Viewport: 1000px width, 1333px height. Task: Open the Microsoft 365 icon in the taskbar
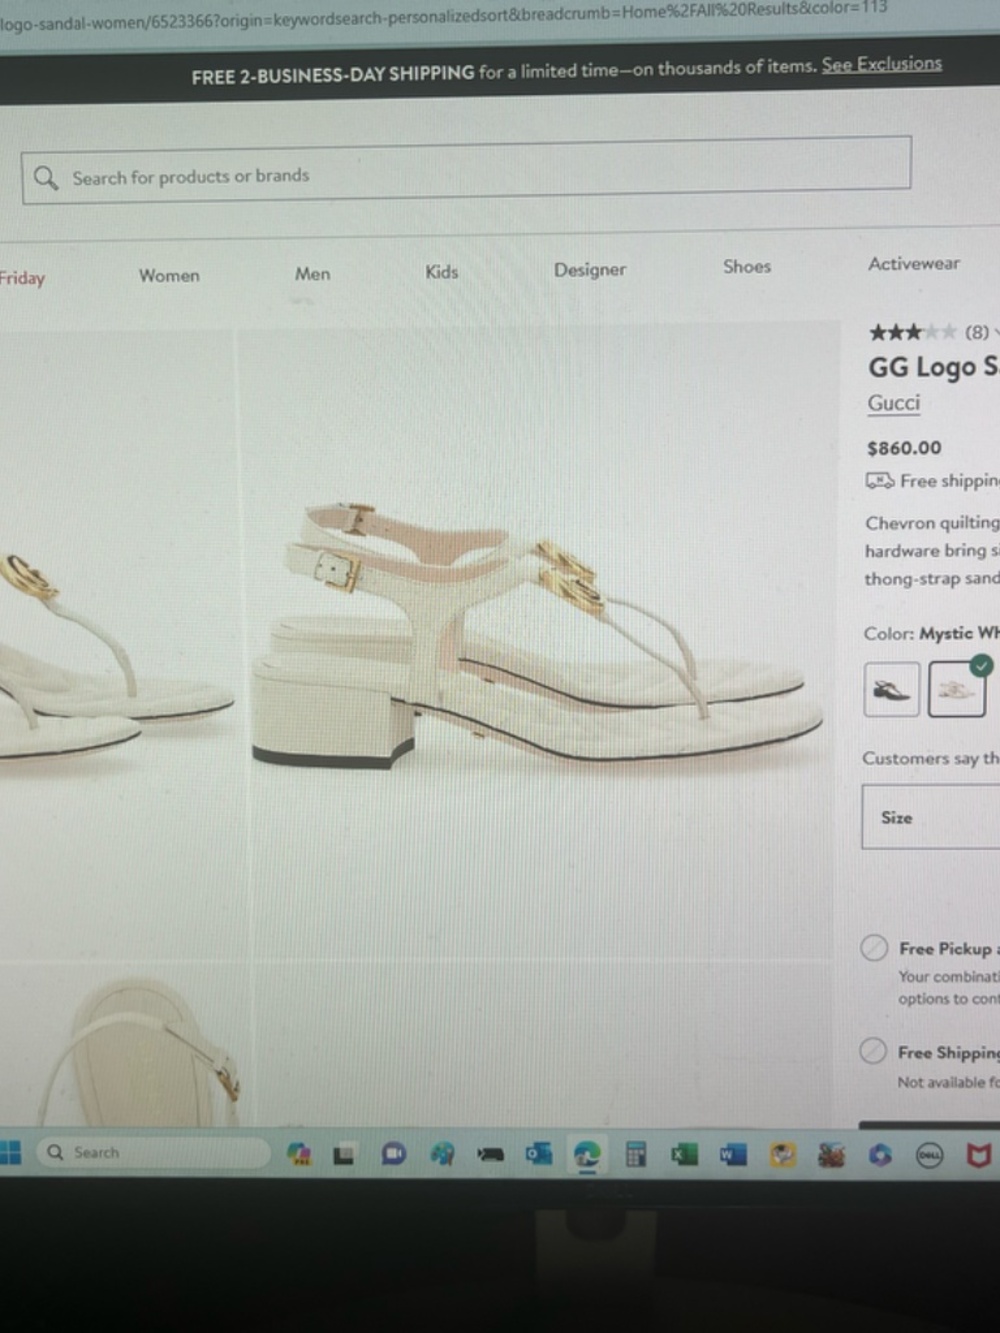tap(880, 1155)
